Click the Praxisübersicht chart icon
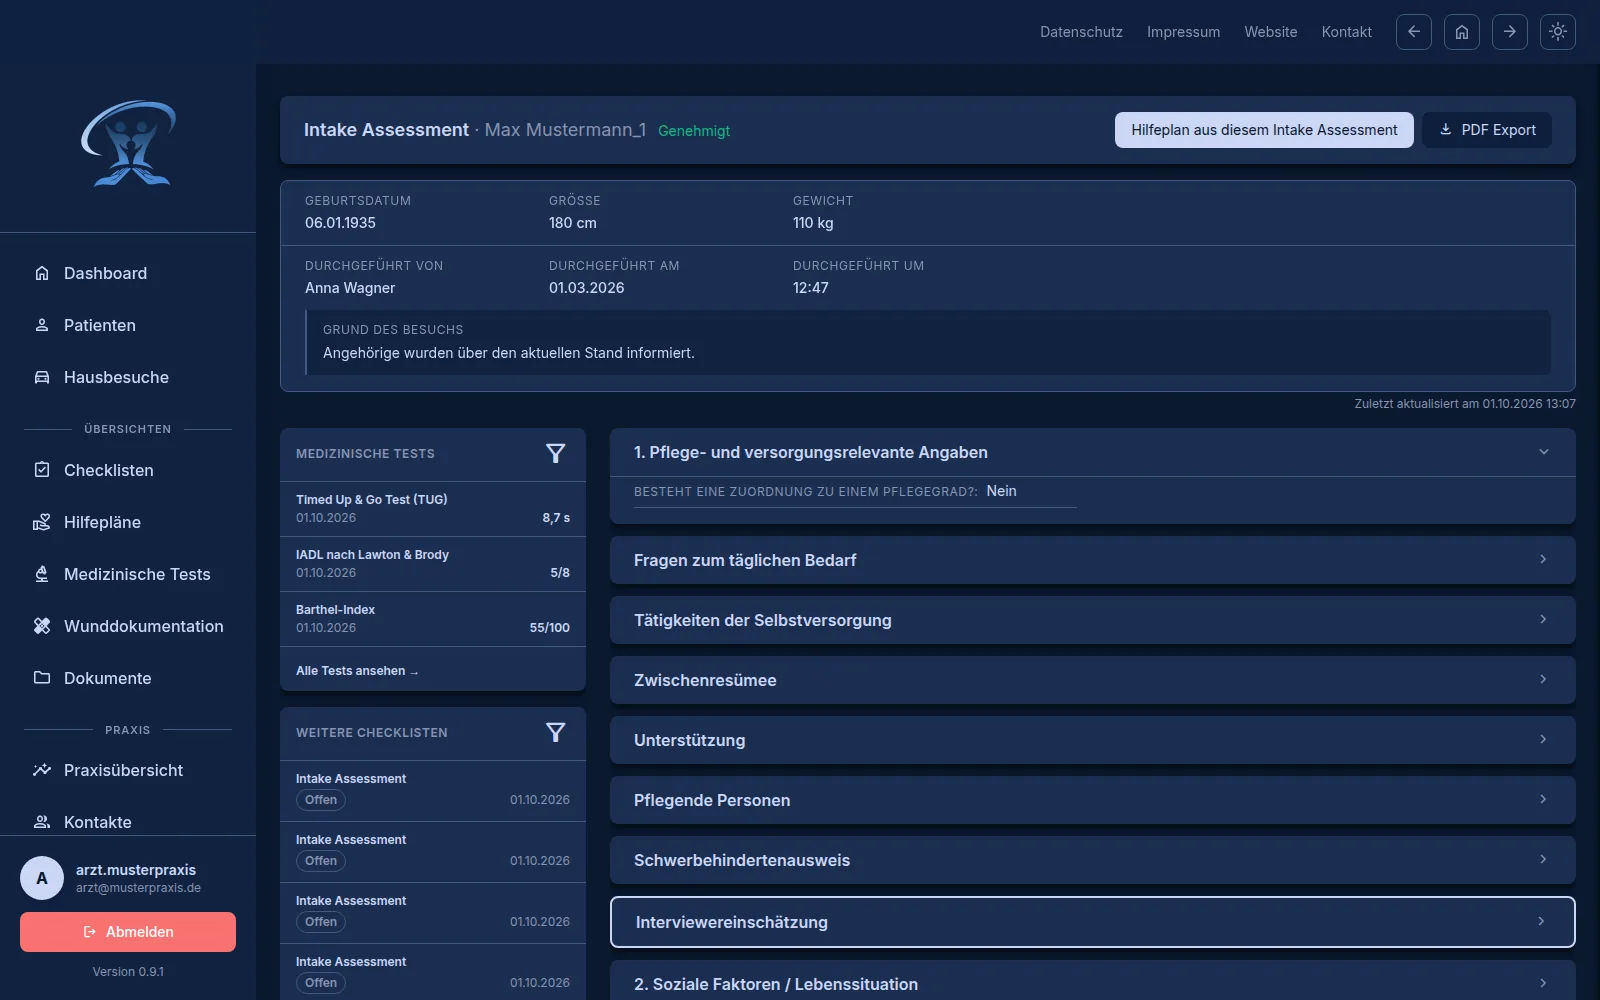 [42, 770]
